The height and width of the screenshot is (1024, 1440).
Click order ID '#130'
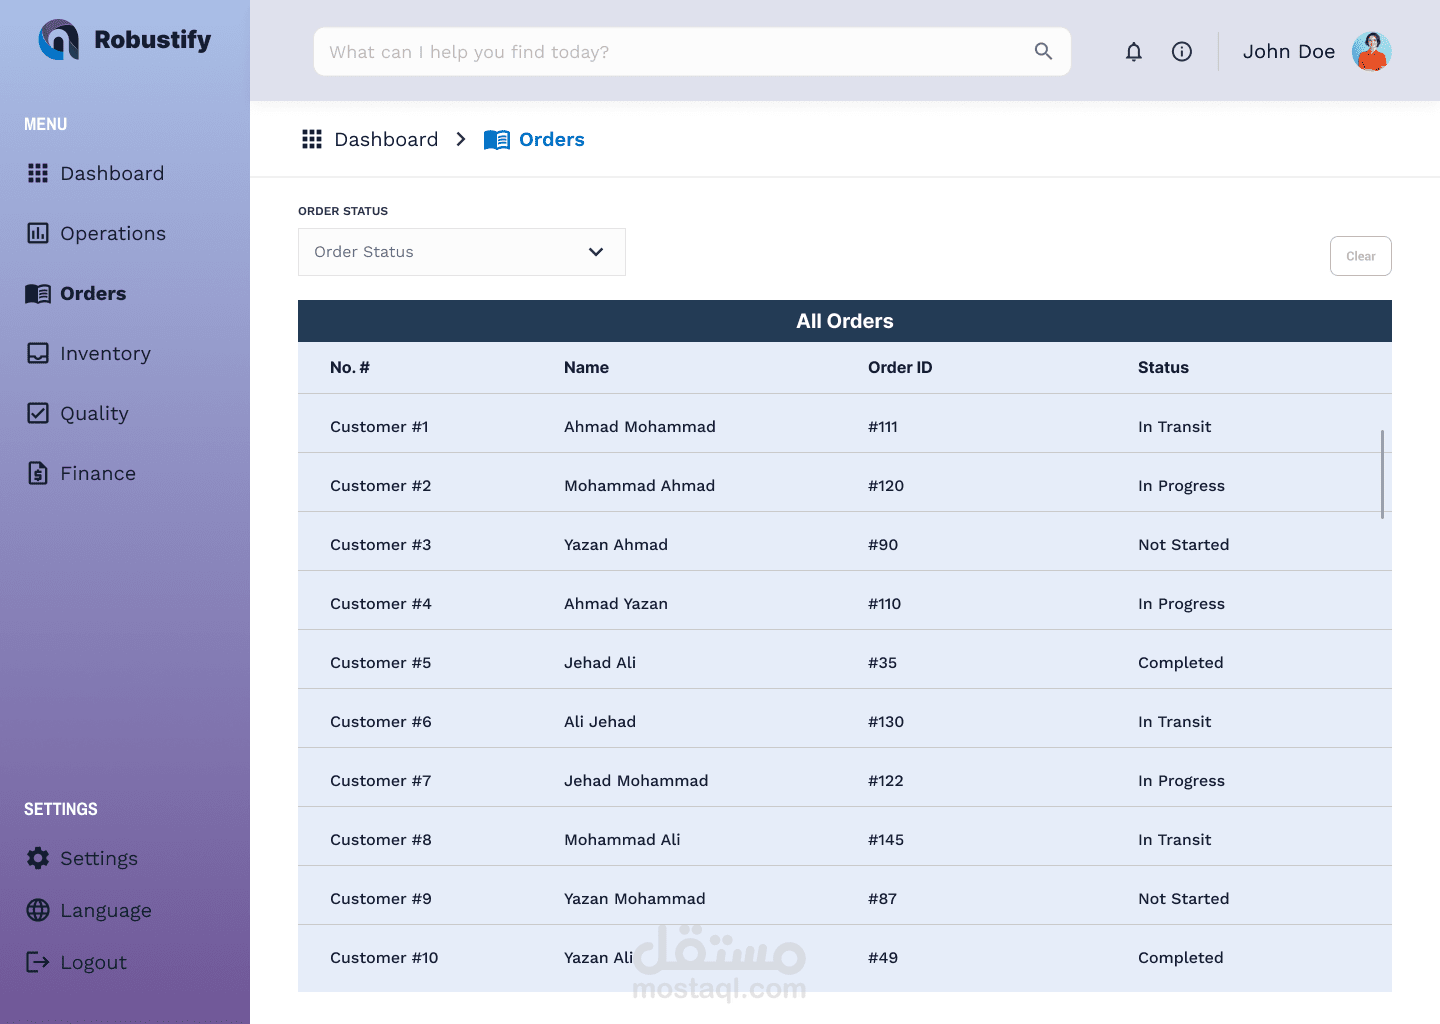pos(886,721)
